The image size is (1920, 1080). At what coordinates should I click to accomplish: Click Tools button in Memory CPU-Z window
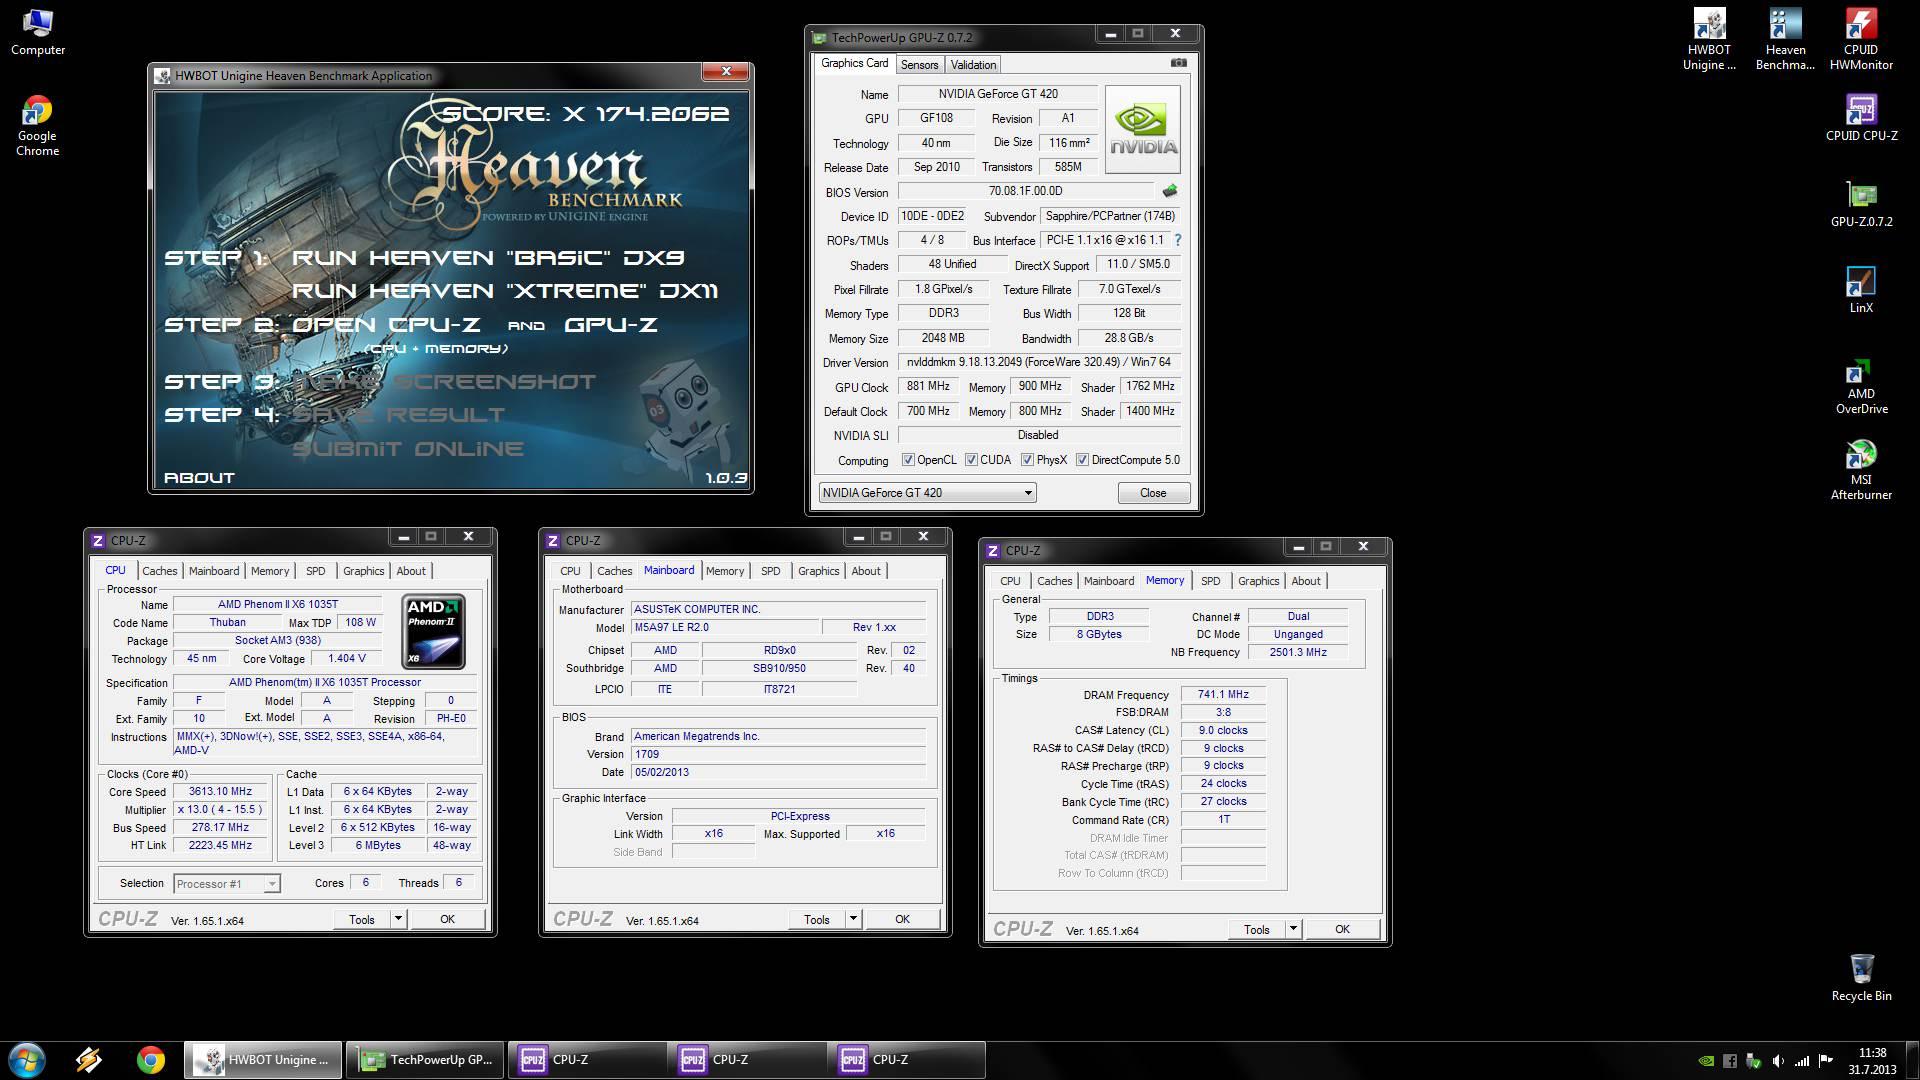coord(1257,929)
